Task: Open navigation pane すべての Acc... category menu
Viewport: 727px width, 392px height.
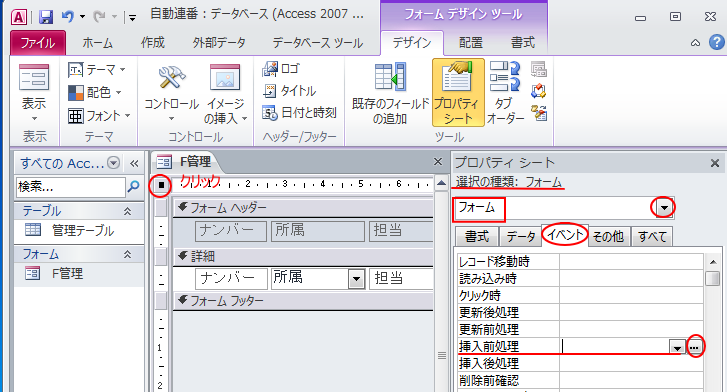Action: coord(114,162)
